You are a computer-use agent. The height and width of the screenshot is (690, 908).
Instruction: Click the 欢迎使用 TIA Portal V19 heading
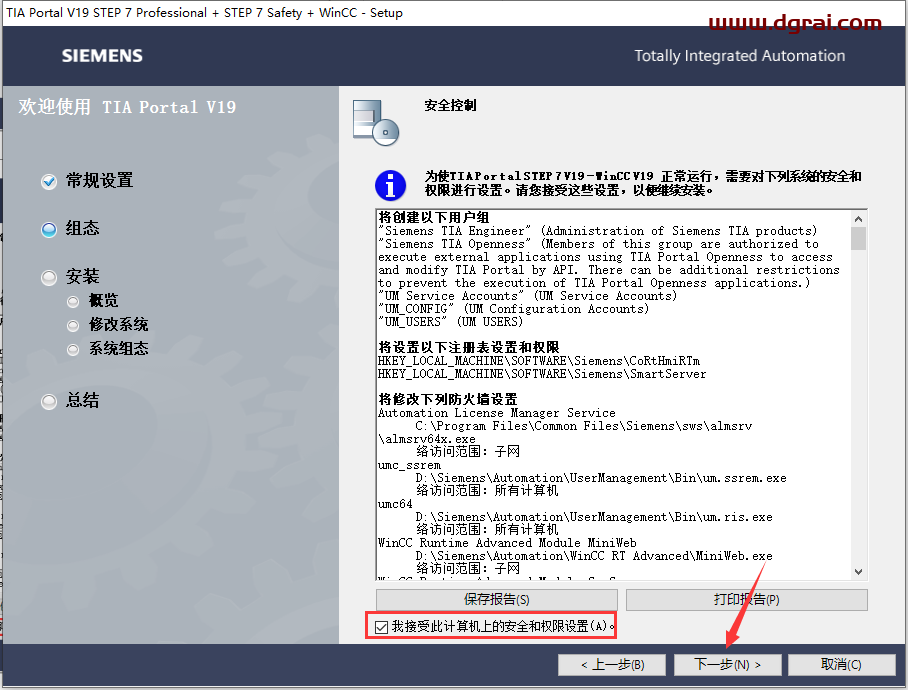pos(127,107)
